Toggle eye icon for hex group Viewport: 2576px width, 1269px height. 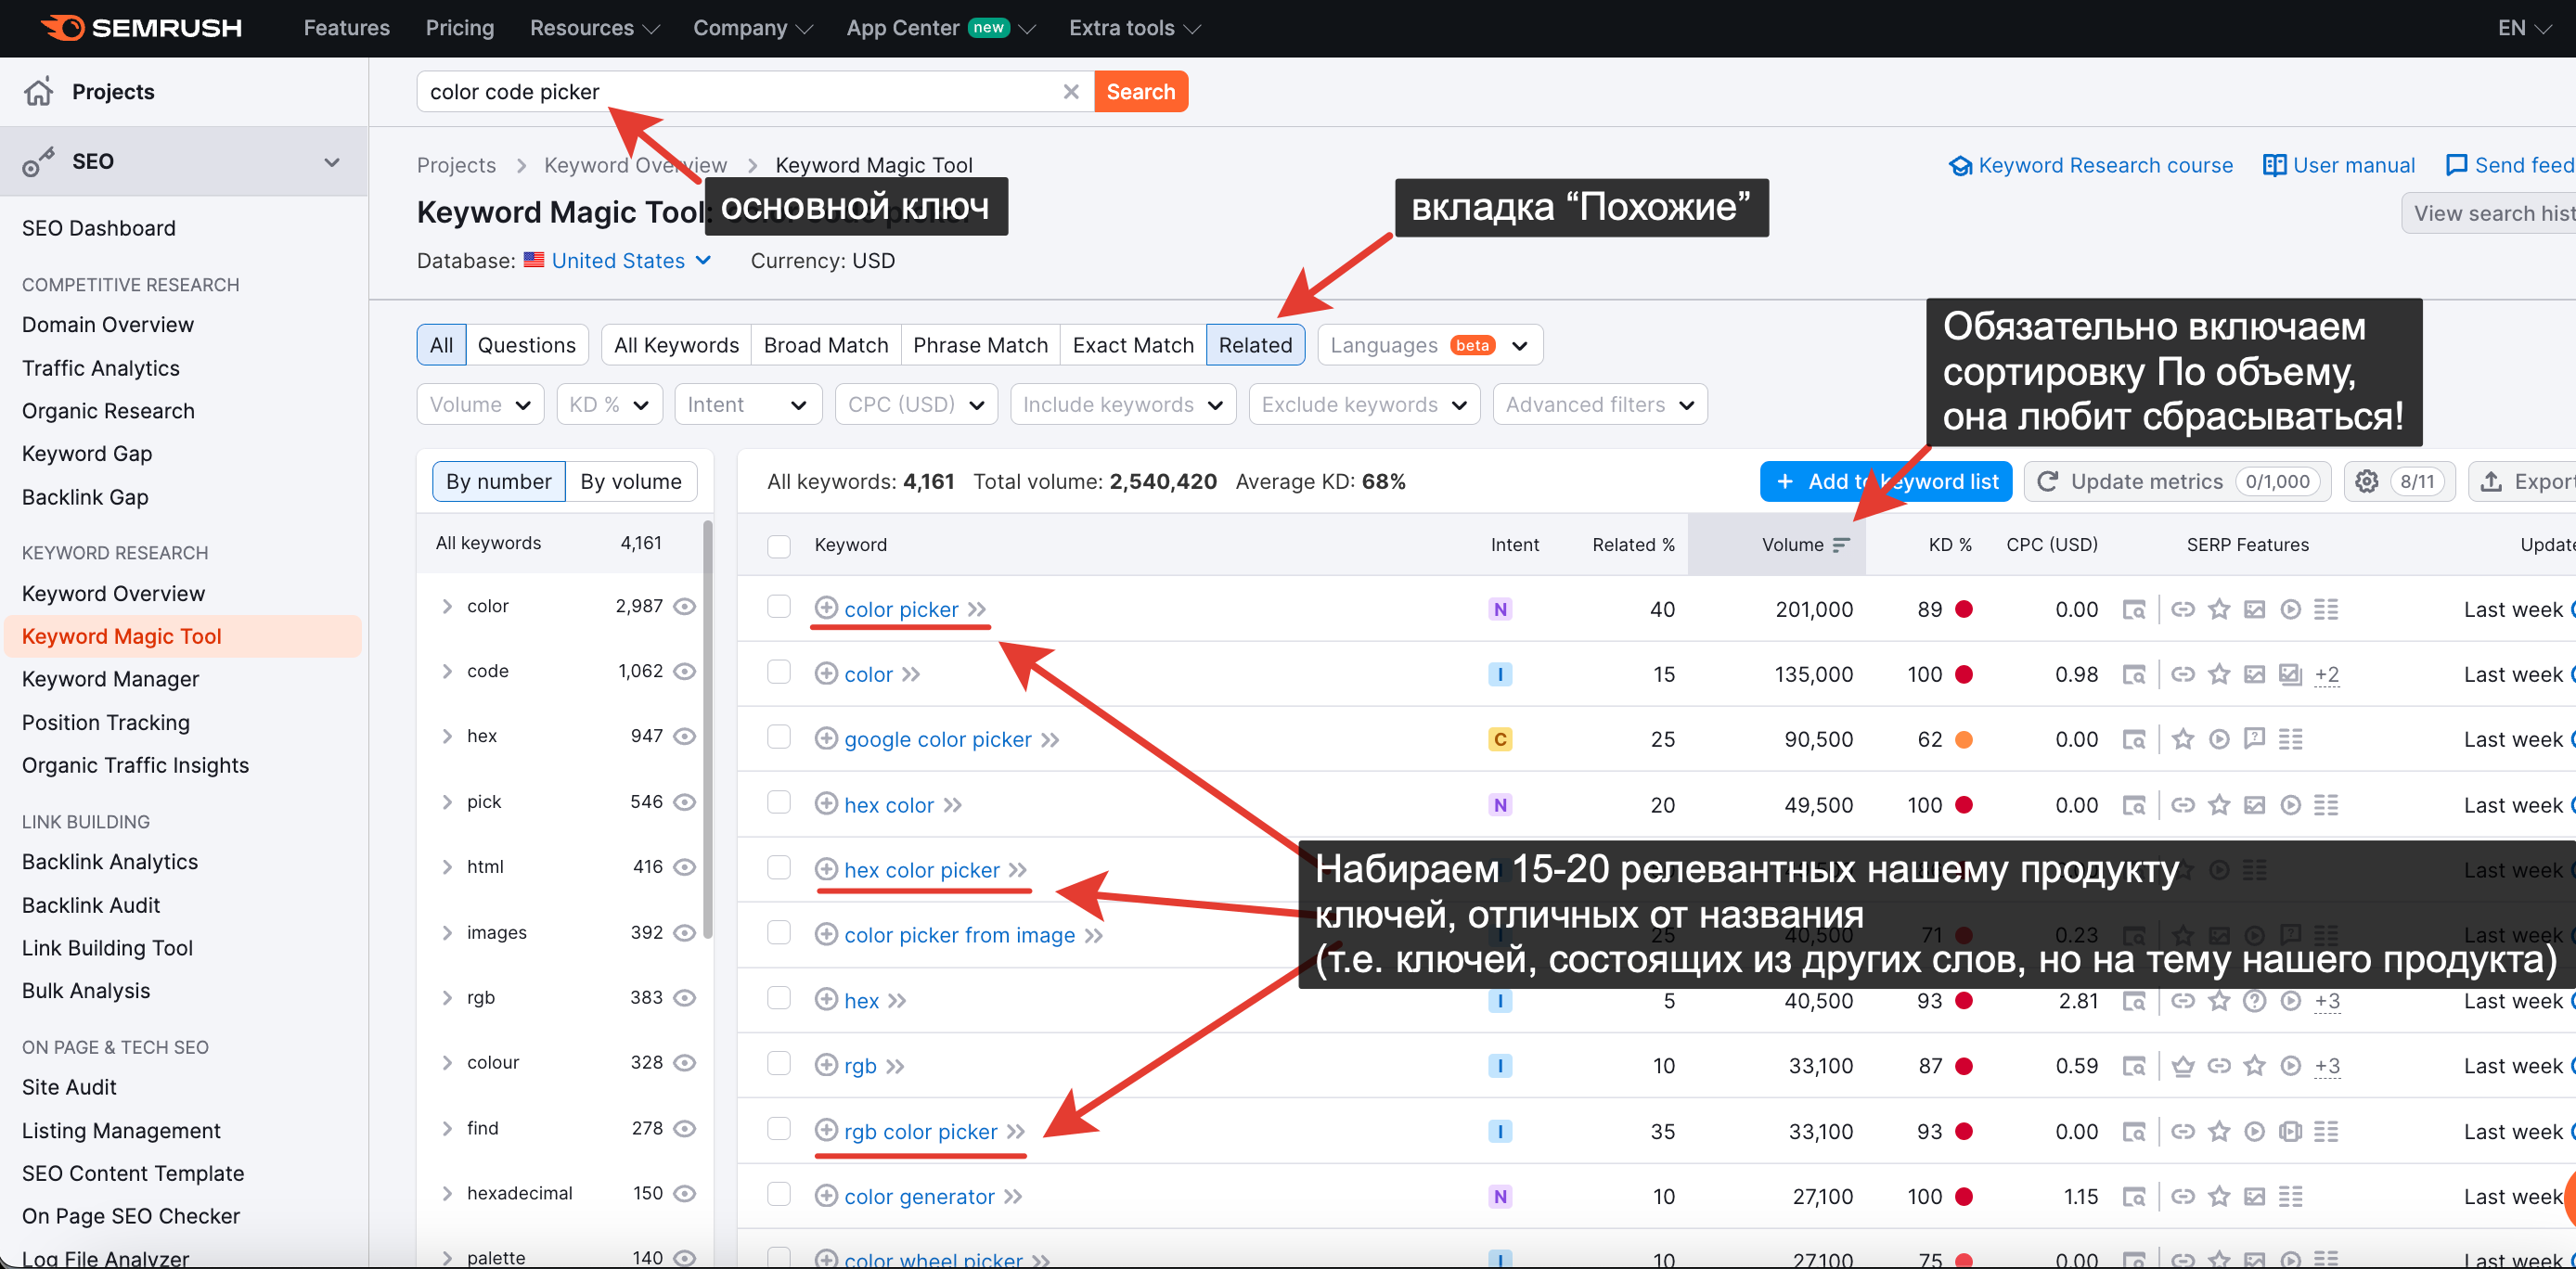(x=685, y=736)
